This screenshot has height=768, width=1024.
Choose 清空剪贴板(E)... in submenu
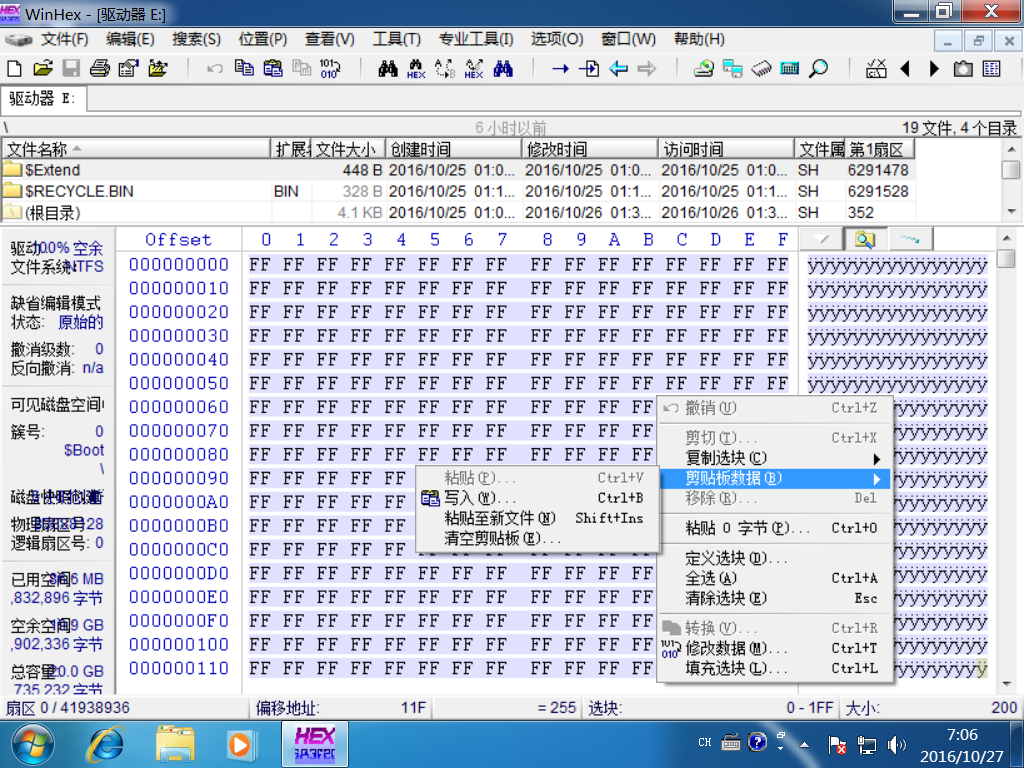(x=537, y=539)
